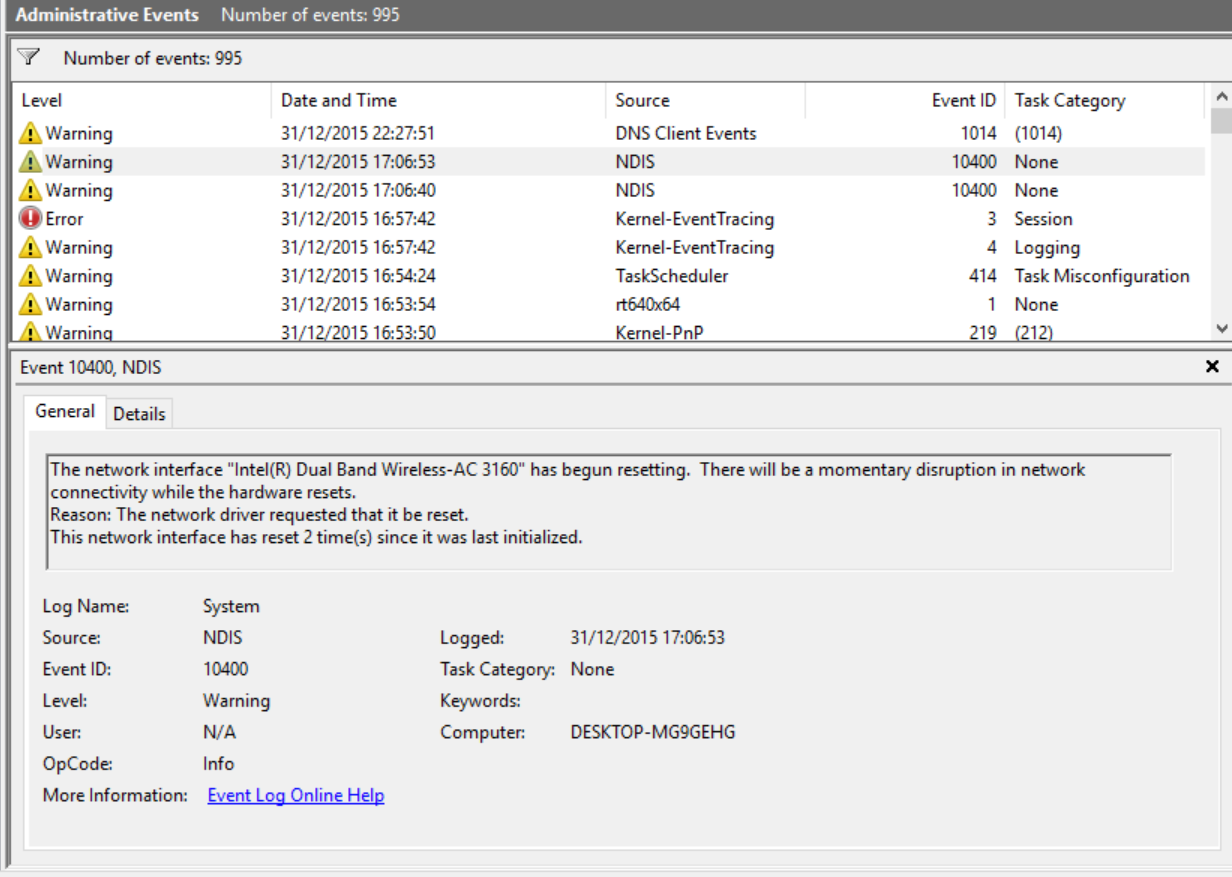Click the User value N/A
1232x877 pixels.
click(219, 733)
